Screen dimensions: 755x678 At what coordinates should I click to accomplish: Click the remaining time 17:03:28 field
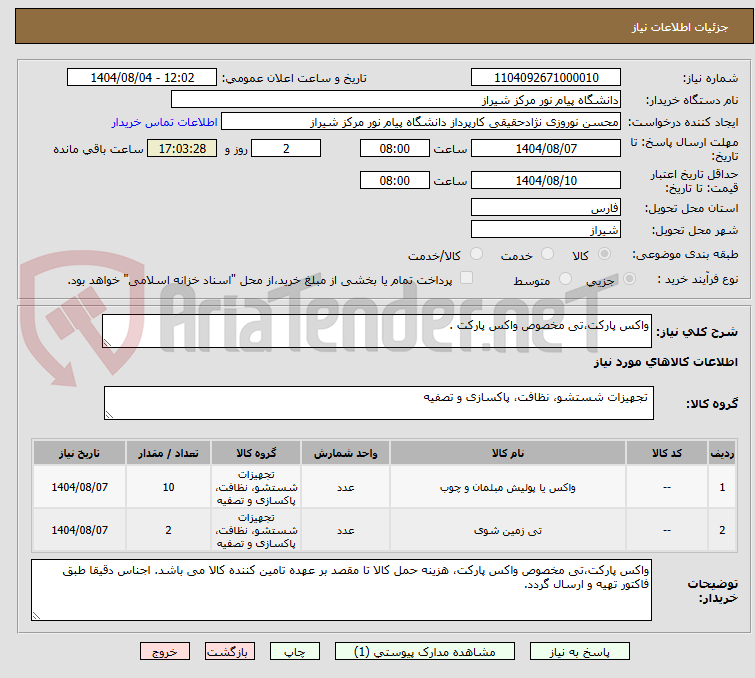[x=182, y=148]
